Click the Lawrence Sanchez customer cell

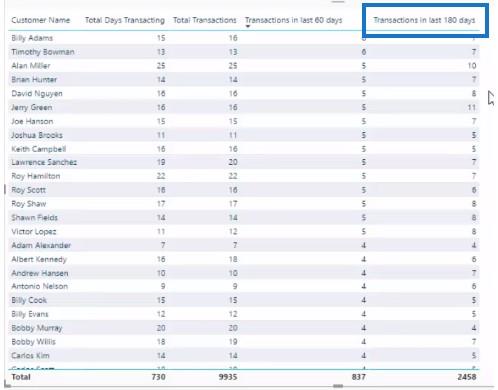44,162
